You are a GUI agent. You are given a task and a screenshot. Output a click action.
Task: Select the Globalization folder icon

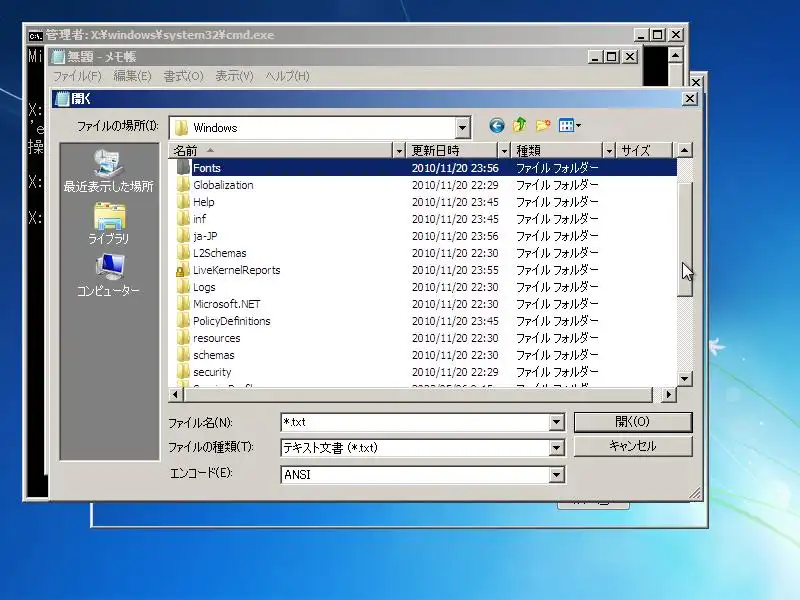183,185
